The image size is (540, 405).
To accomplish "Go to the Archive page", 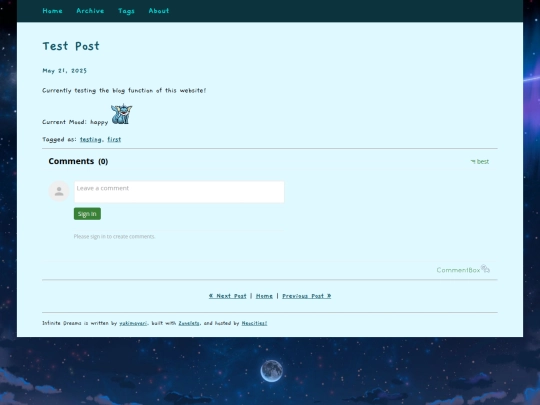I will point(90,11).
